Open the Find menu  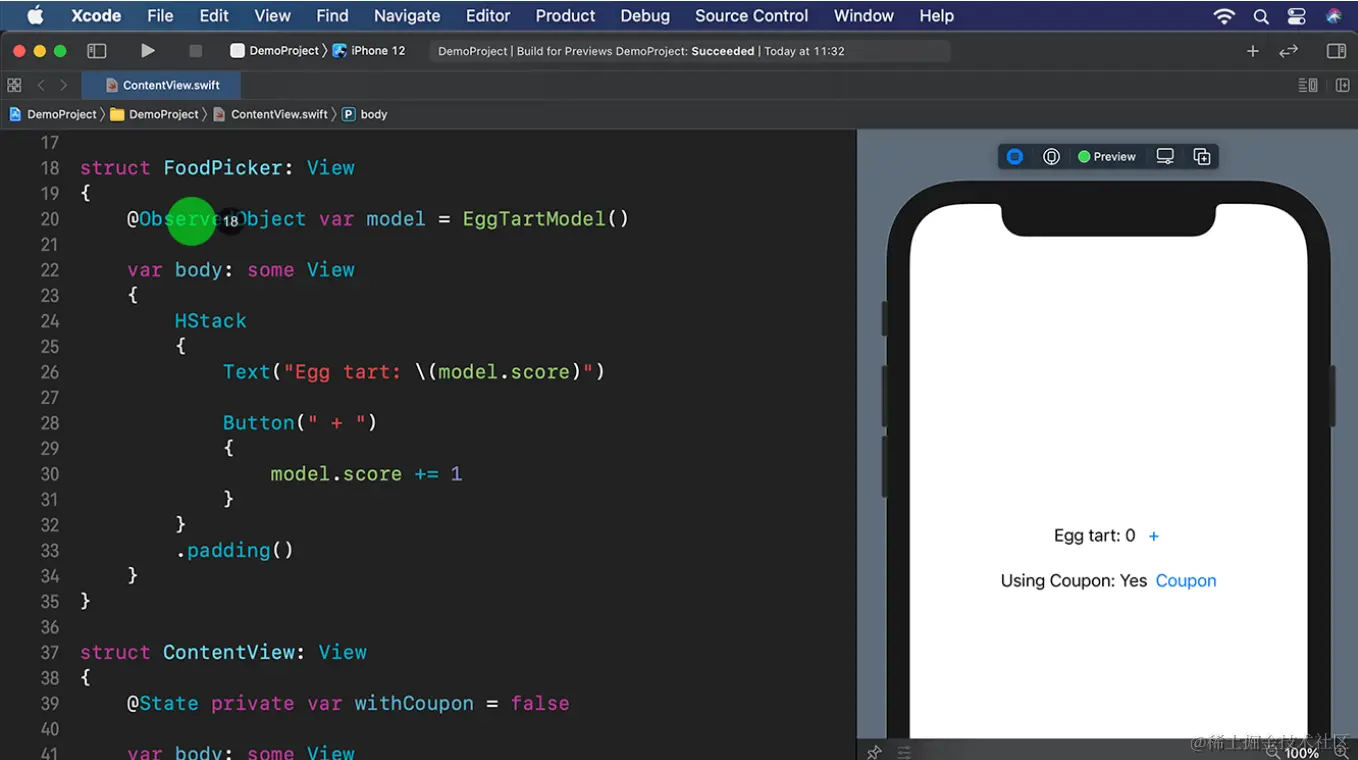tap(332, 15)
